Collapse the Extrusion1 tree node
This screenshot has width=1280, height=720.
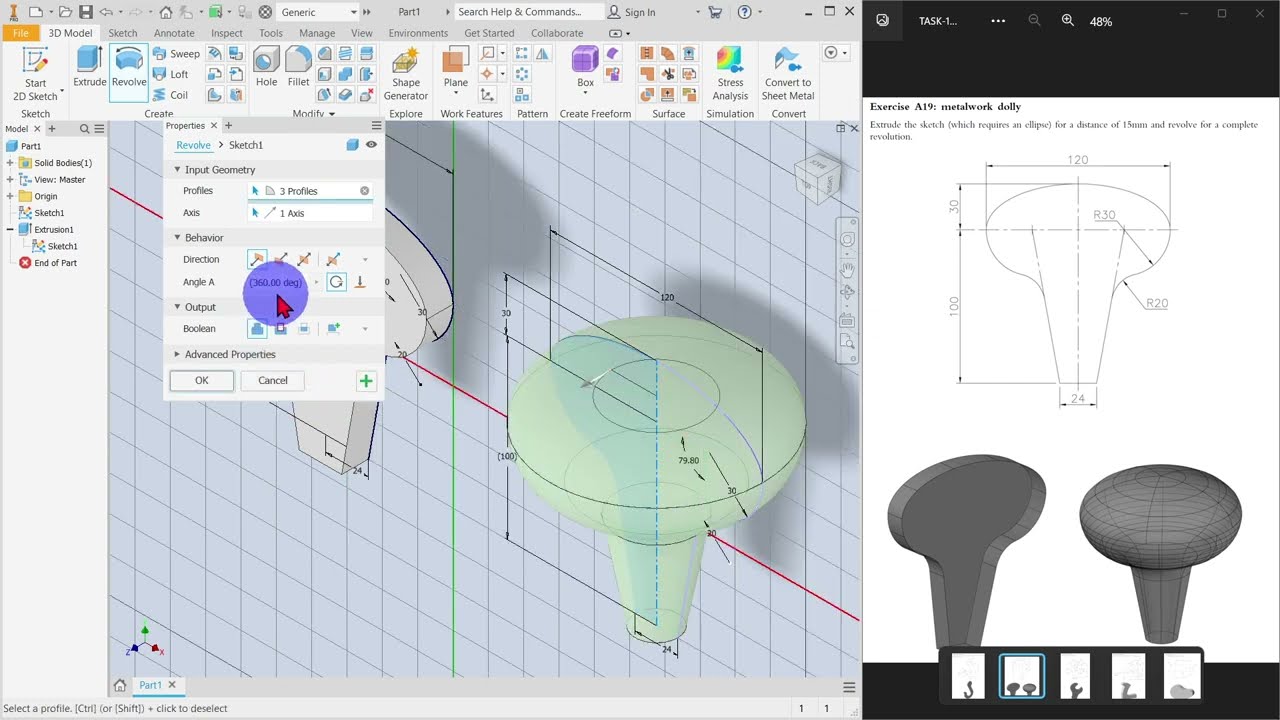[x=10, y=229]
